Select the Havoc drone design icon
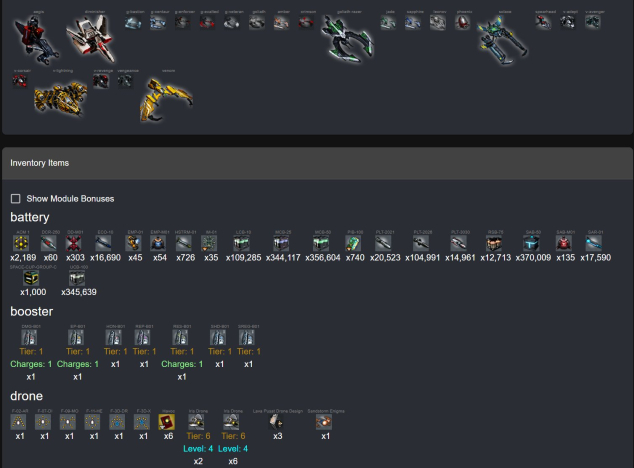634x468 pixels. (x=168, y=422)
